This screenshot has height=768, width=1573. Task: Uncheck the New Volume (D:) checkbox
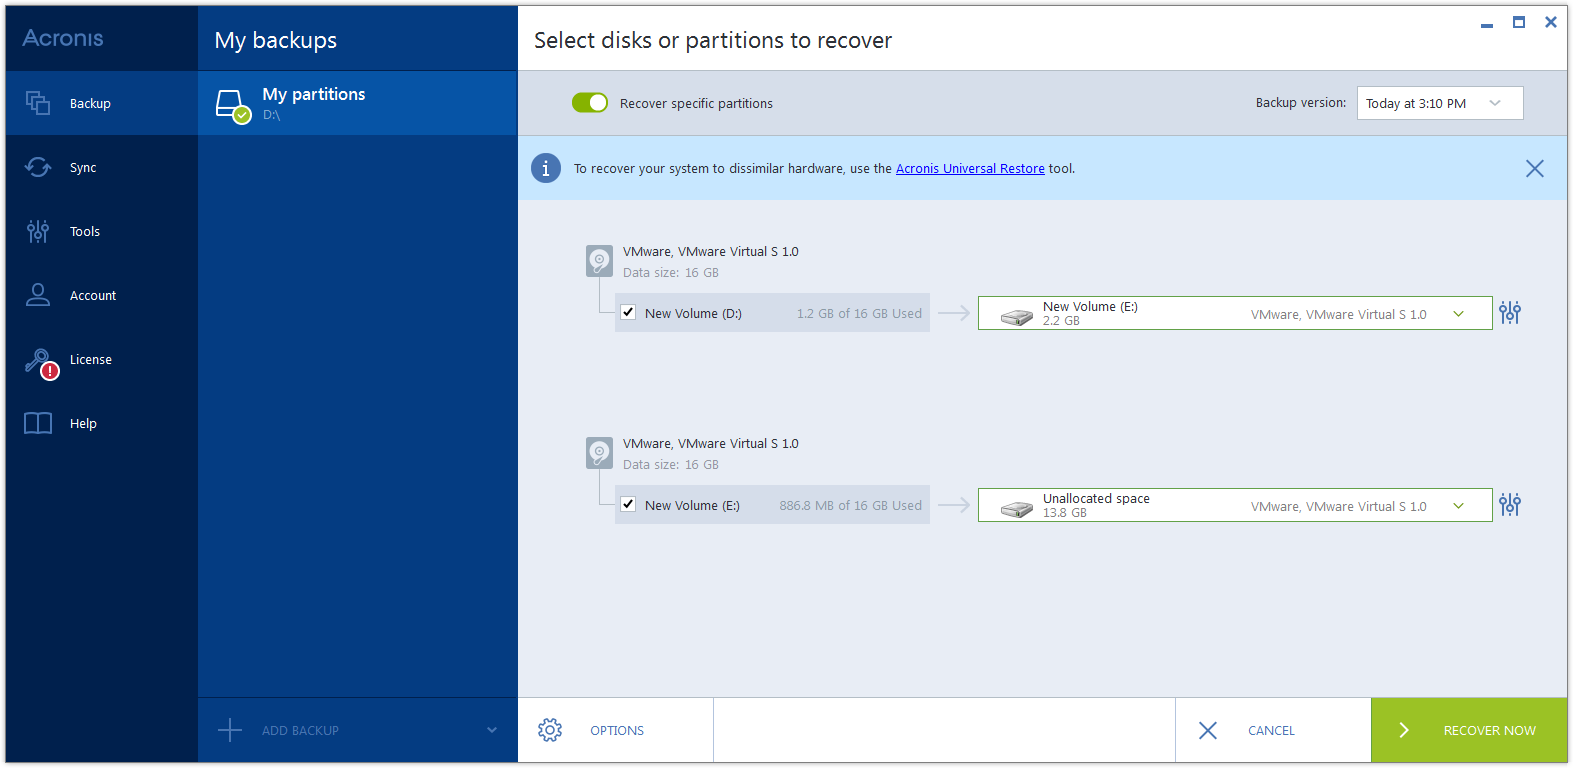coord(628,312)
